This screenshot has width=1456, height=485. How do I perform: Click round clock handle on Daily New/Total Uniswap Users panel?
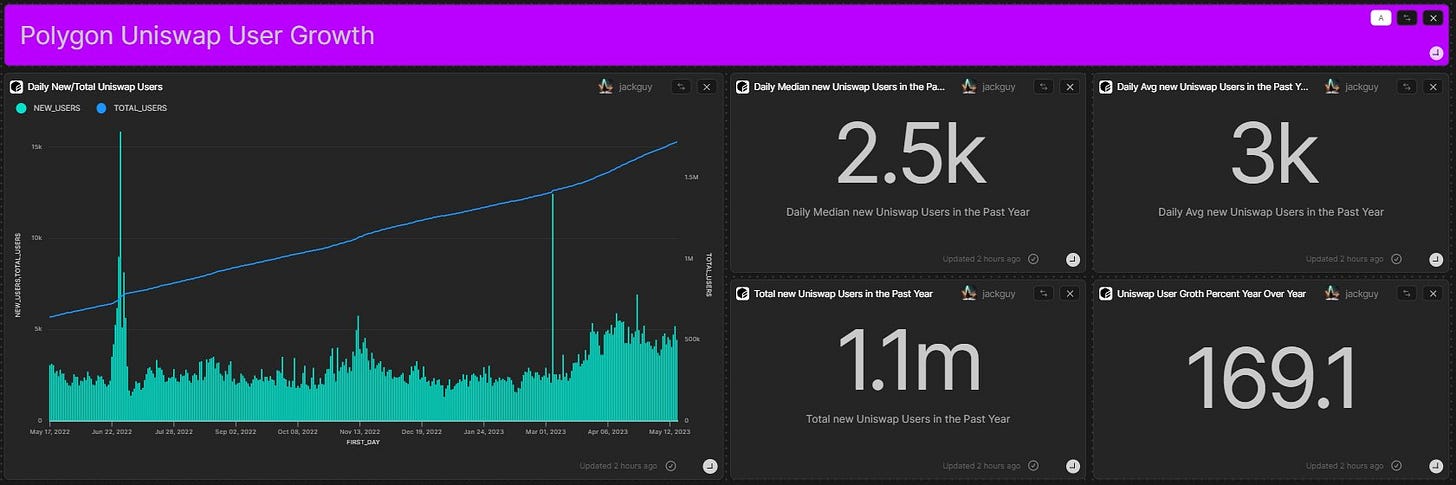click(x=709, y=466)
